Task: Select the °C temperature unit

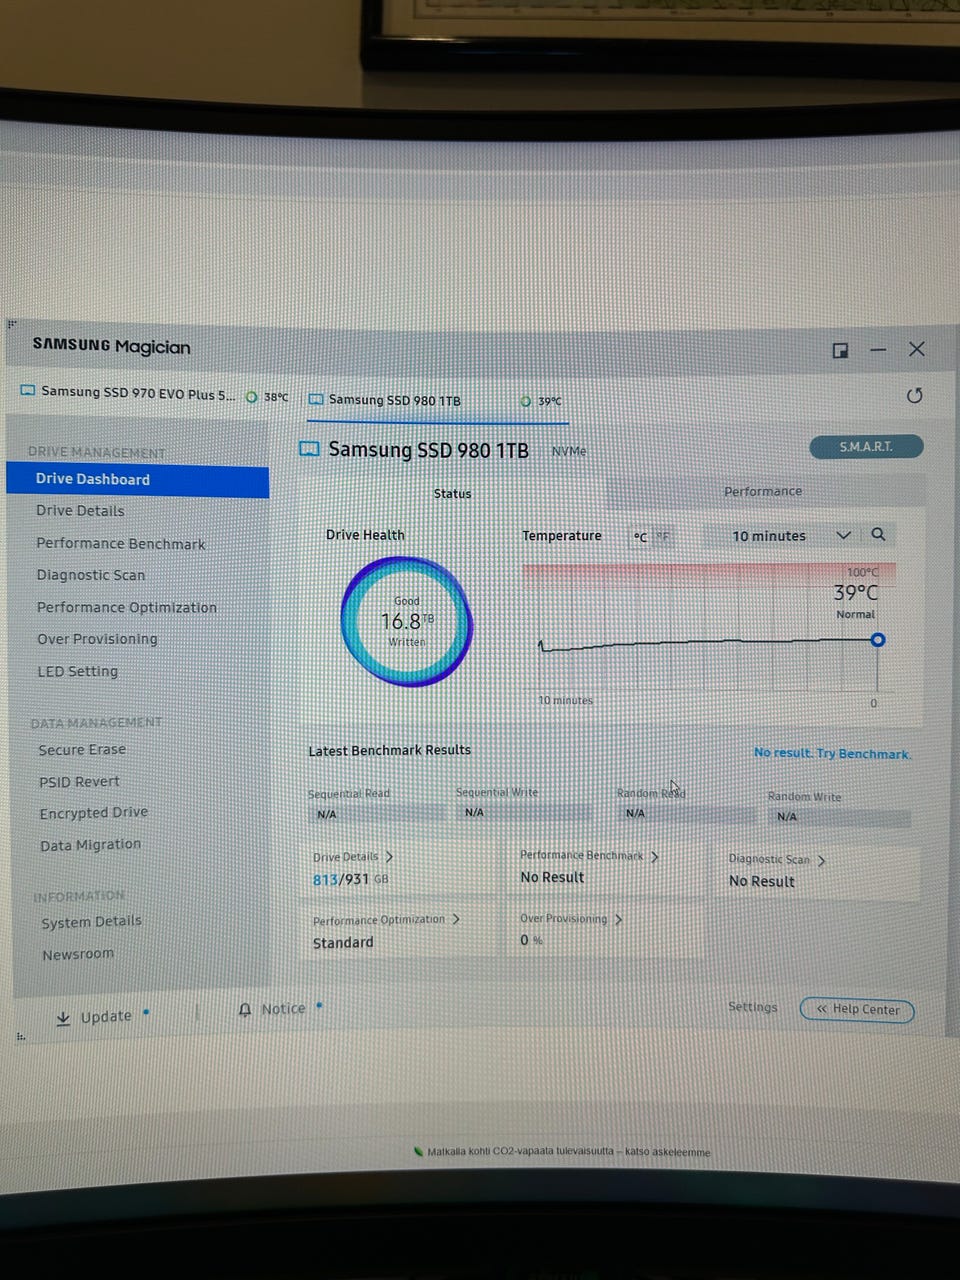Action: coord(640,537)
